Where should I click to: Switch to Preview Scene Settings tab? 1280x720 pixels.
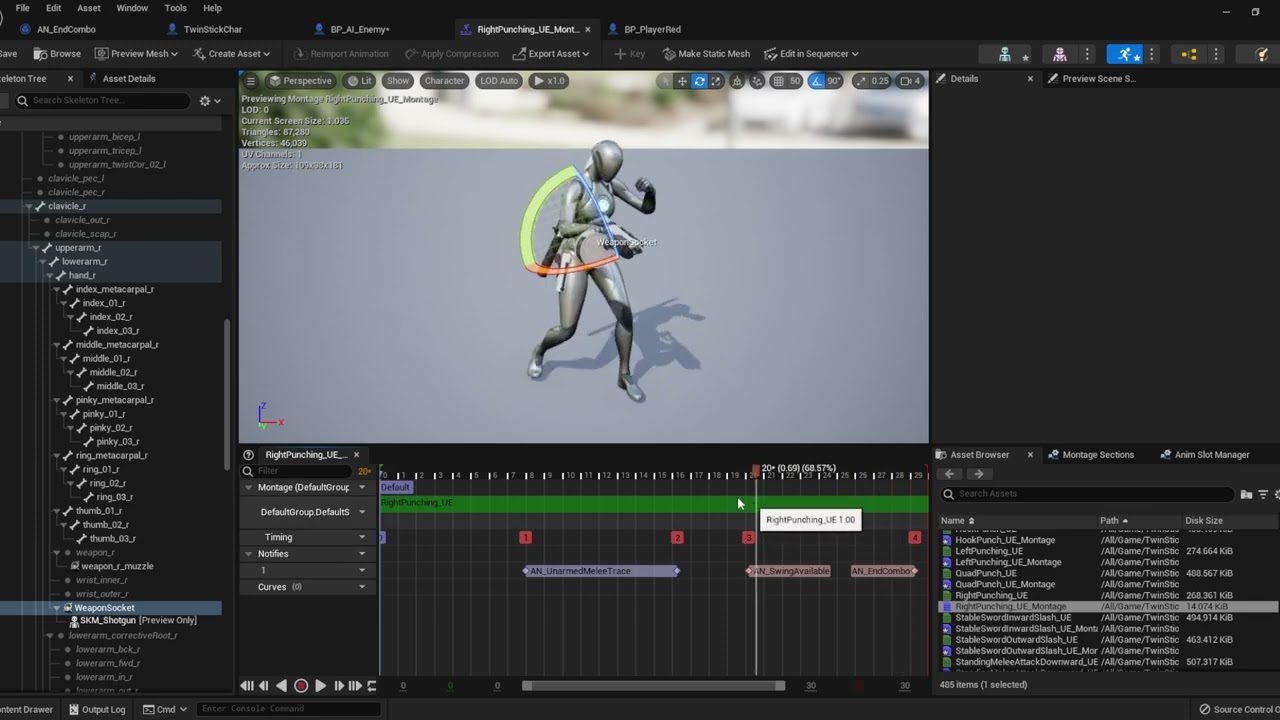(x=1098, y=79)
